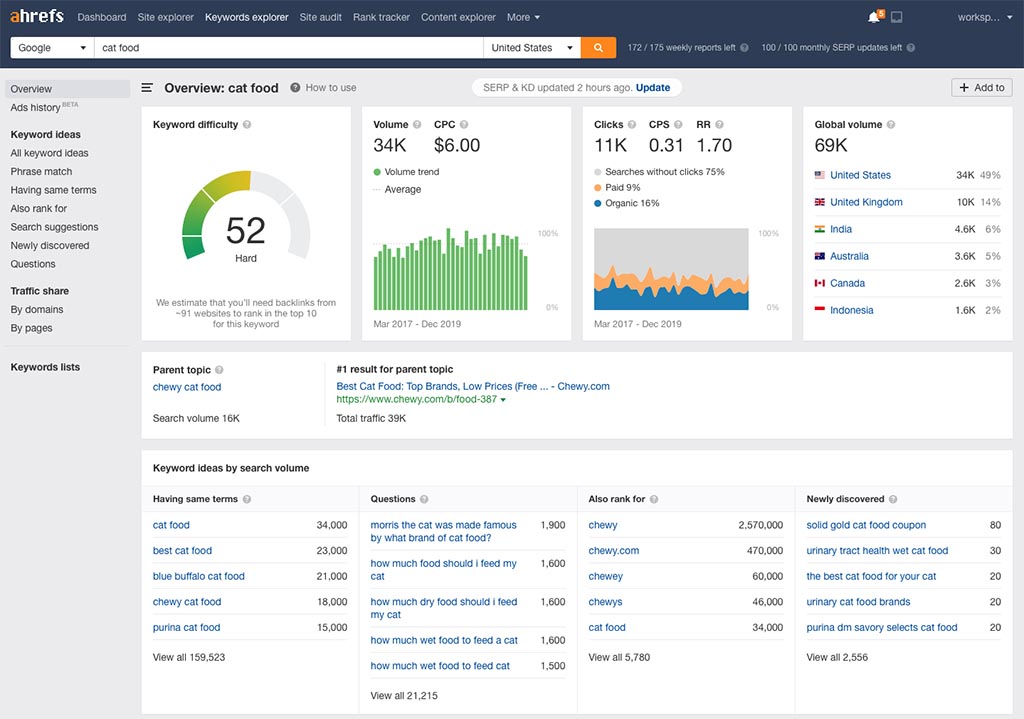
Task: Open All keyword ideas in sidebar
Action: pos(49,153)
